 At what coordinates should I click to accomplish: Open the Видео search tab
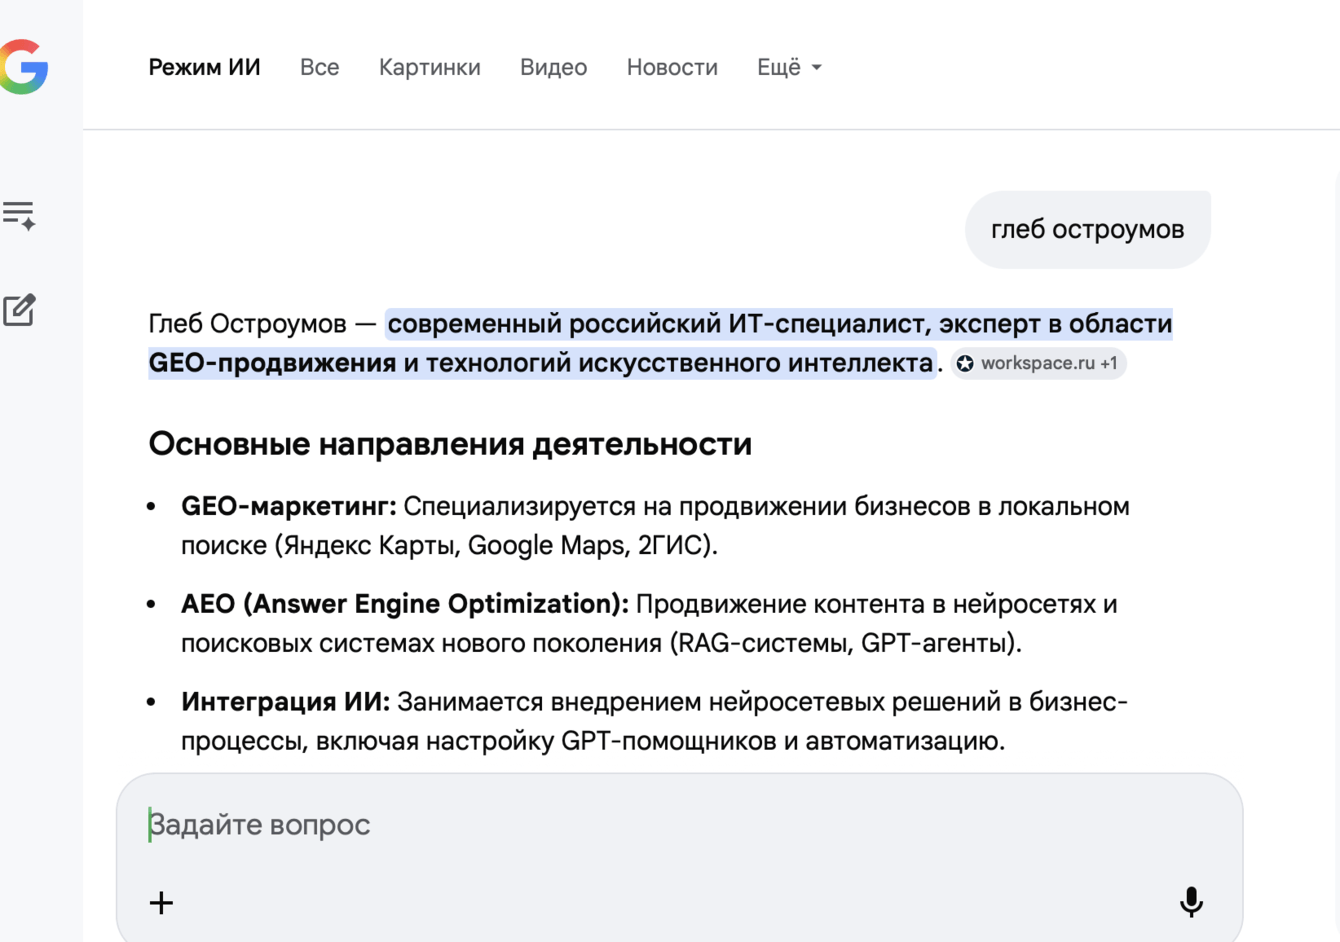pyautogui.click(x=552, y=67)
